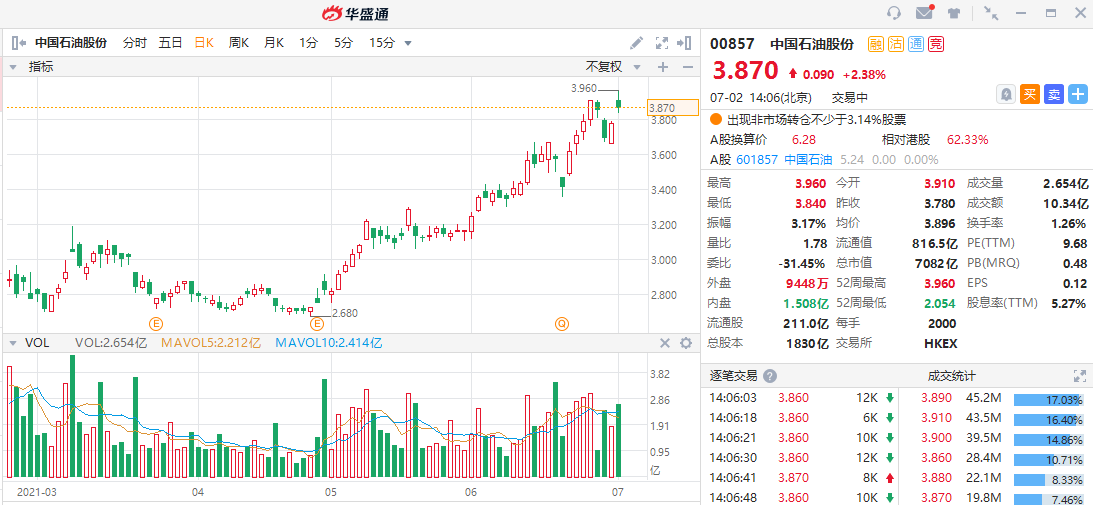Toggle the right quote panel
This screenshot has height=505, width=1093.
(685, 43)
